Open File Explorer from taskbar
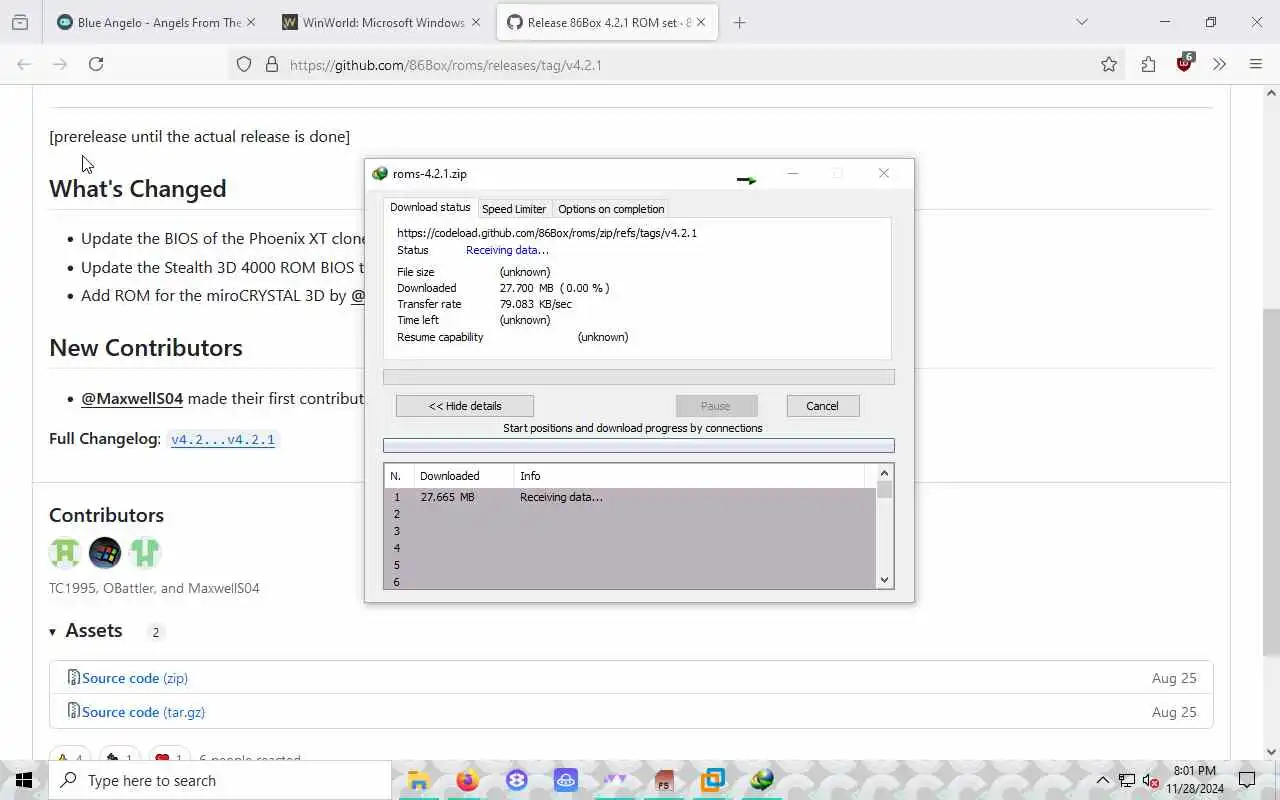Viewport: 1280px width, 800px height. pyautogui.click(x=418, y=780)
